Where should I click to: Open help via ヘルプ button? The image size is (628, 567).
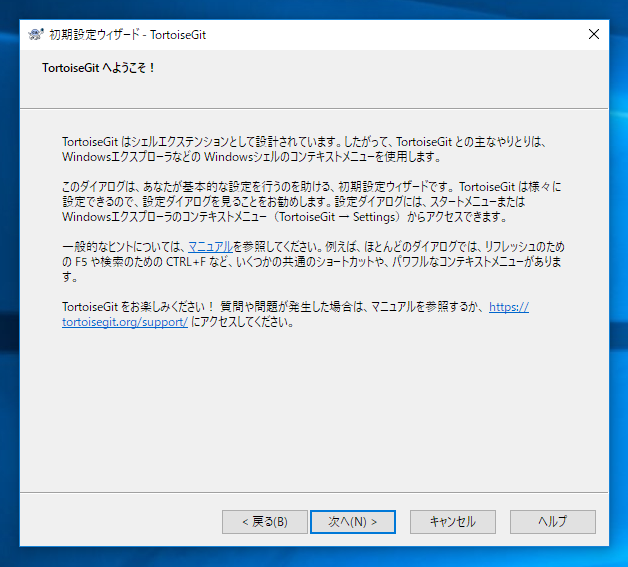[x=553, y=522]
